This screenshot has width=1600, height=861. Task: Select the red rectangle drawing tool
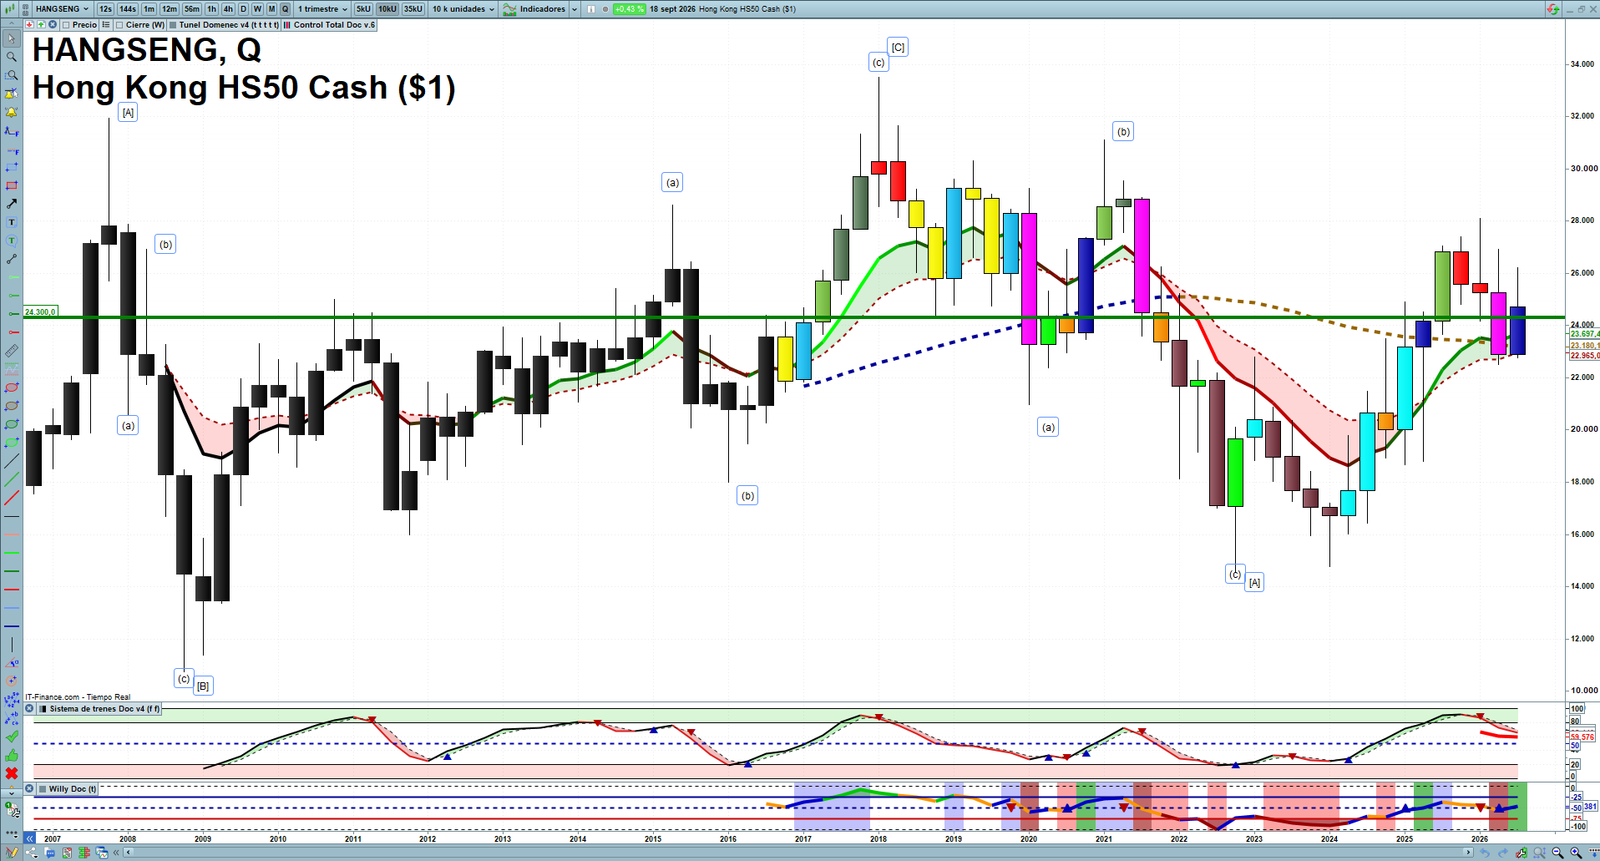coord(12,185)
